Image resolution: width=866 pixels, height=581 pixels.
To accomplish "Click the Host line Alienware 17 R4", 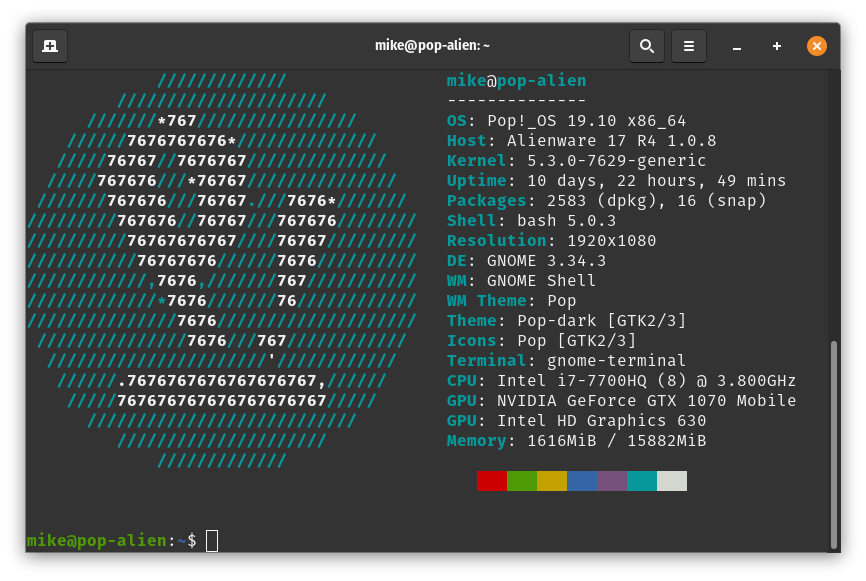I will [582, 141].
